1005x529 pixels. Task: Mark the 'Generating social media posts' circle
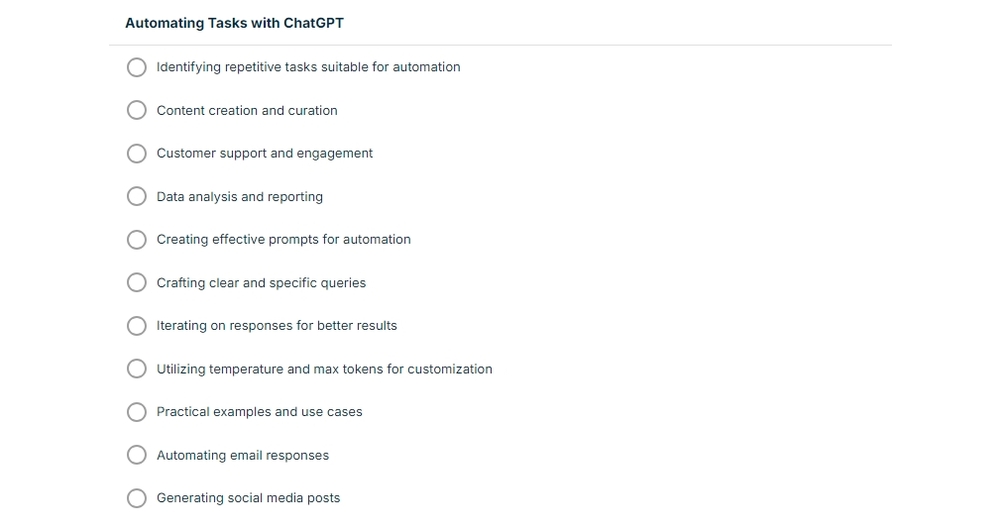137,498
